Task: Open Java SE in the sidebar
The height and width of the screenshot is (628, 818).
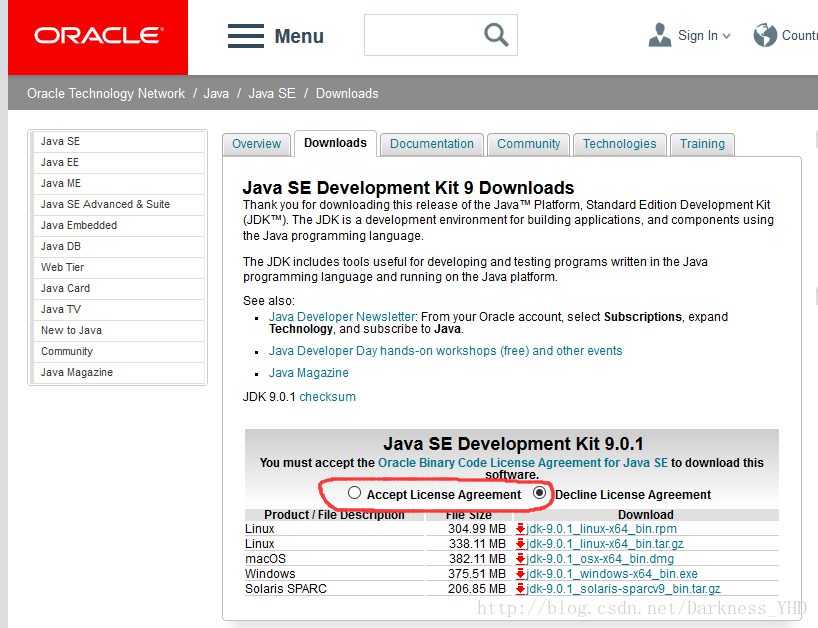Action: 117,141
